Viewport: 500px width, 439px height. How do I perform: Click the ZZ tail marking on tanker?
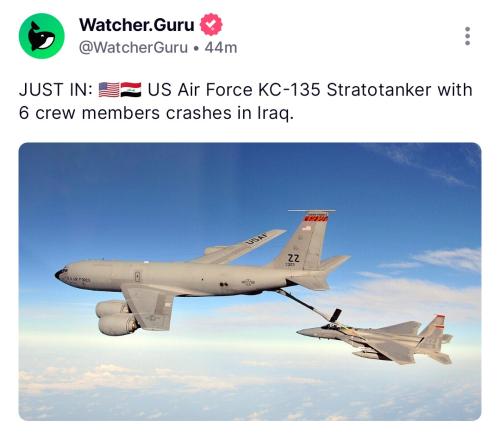click(294, 258)
